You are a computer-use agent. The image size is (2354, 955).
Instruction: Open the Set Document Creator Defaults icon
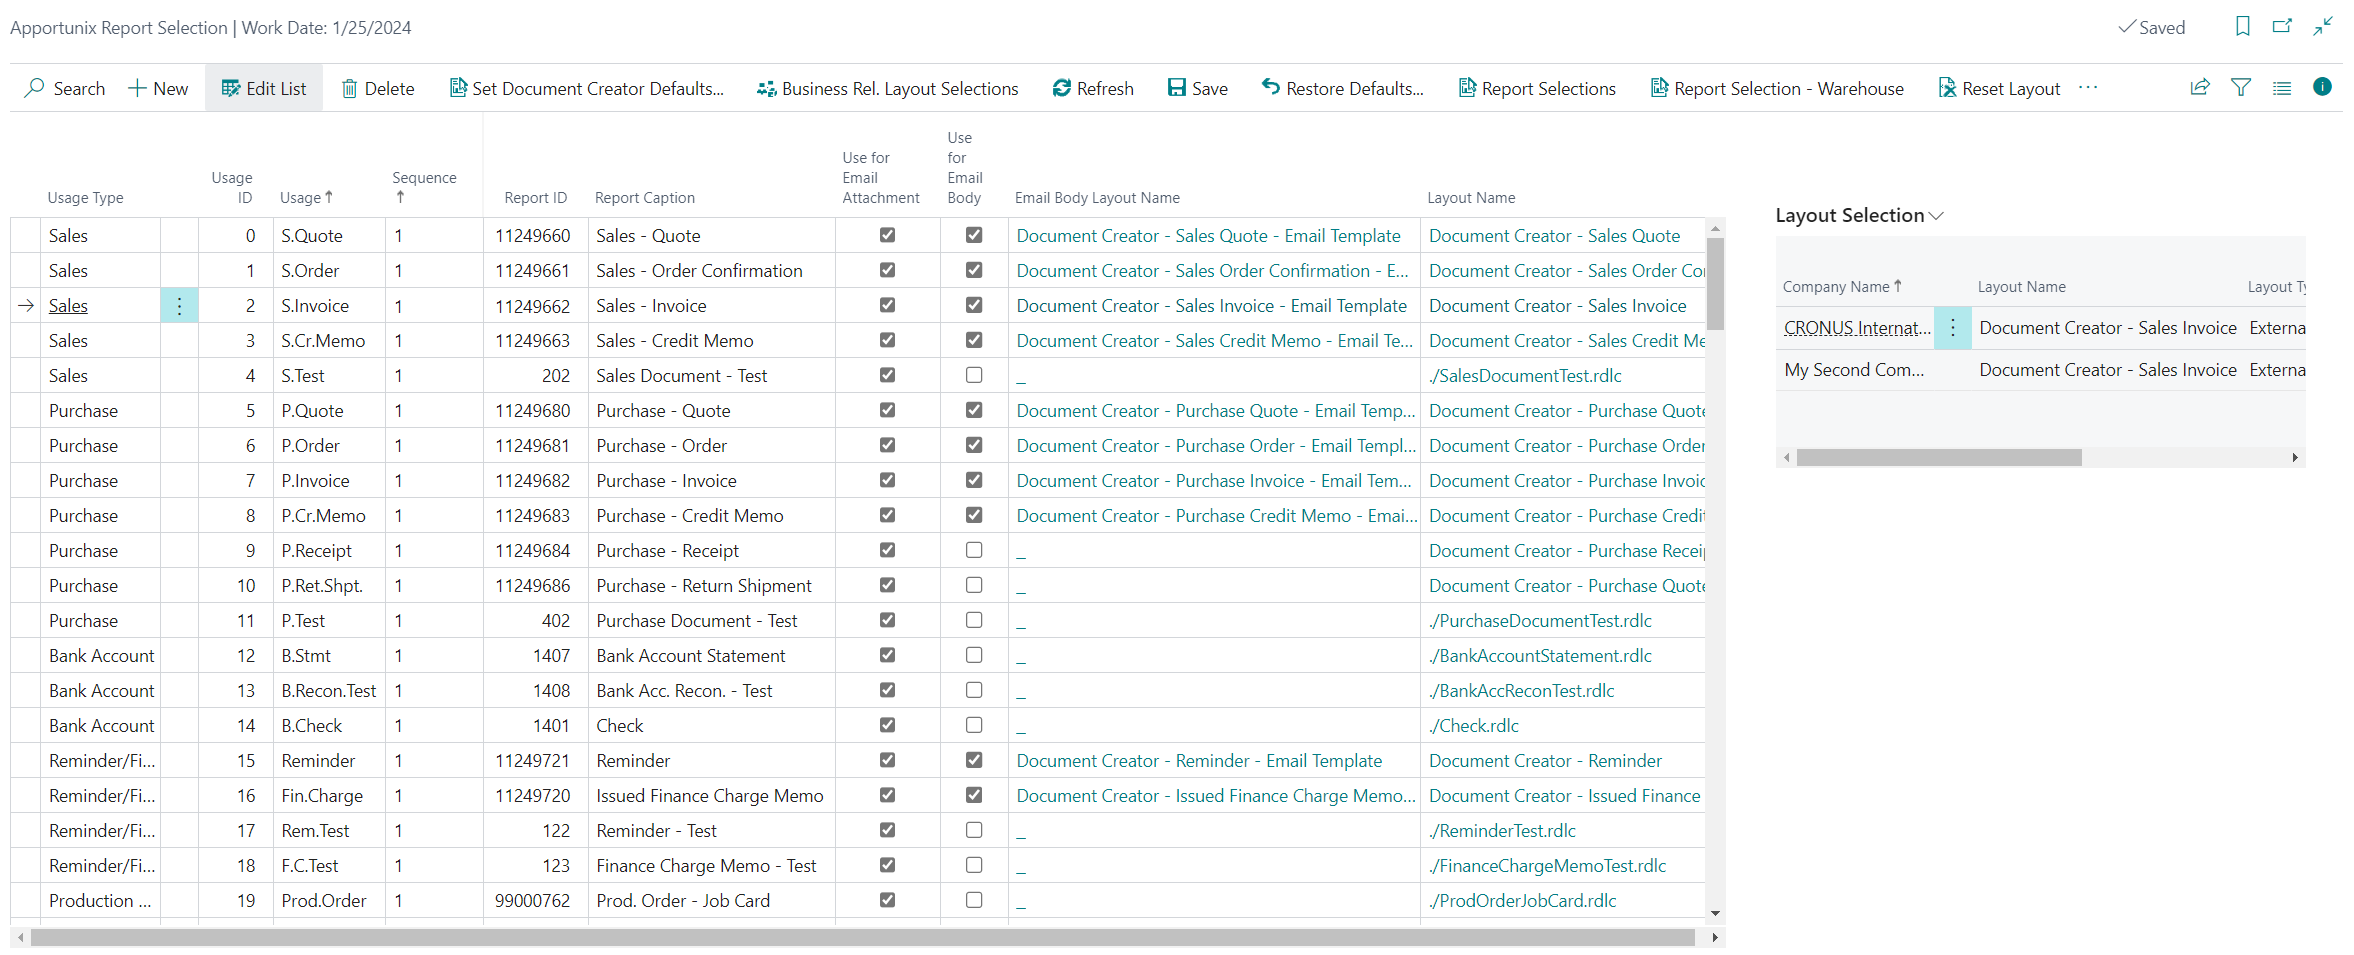click(458, 88)
